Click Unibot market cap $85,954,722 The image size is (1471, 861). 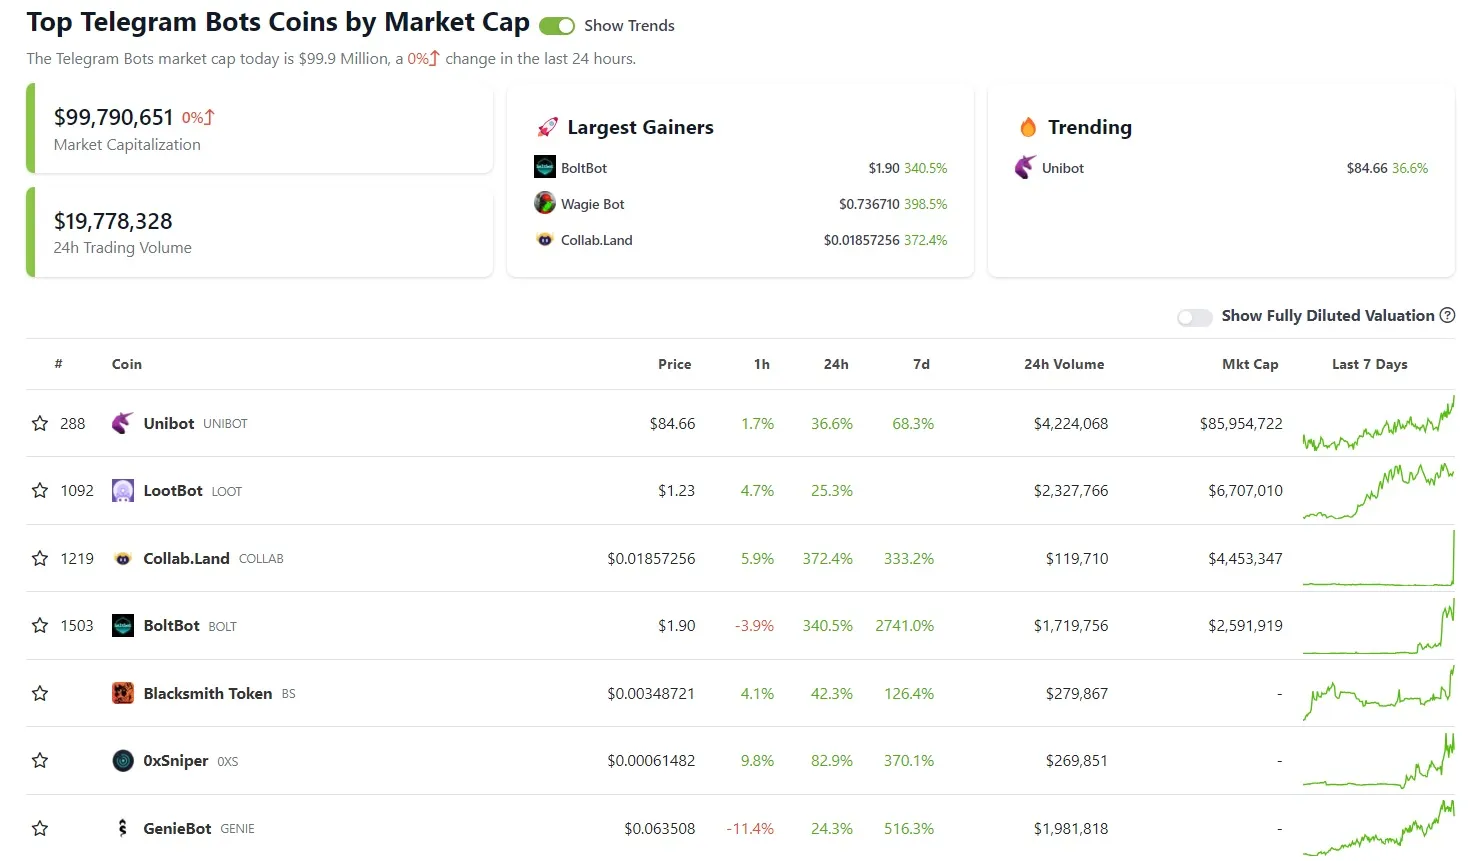(1241, 424)
